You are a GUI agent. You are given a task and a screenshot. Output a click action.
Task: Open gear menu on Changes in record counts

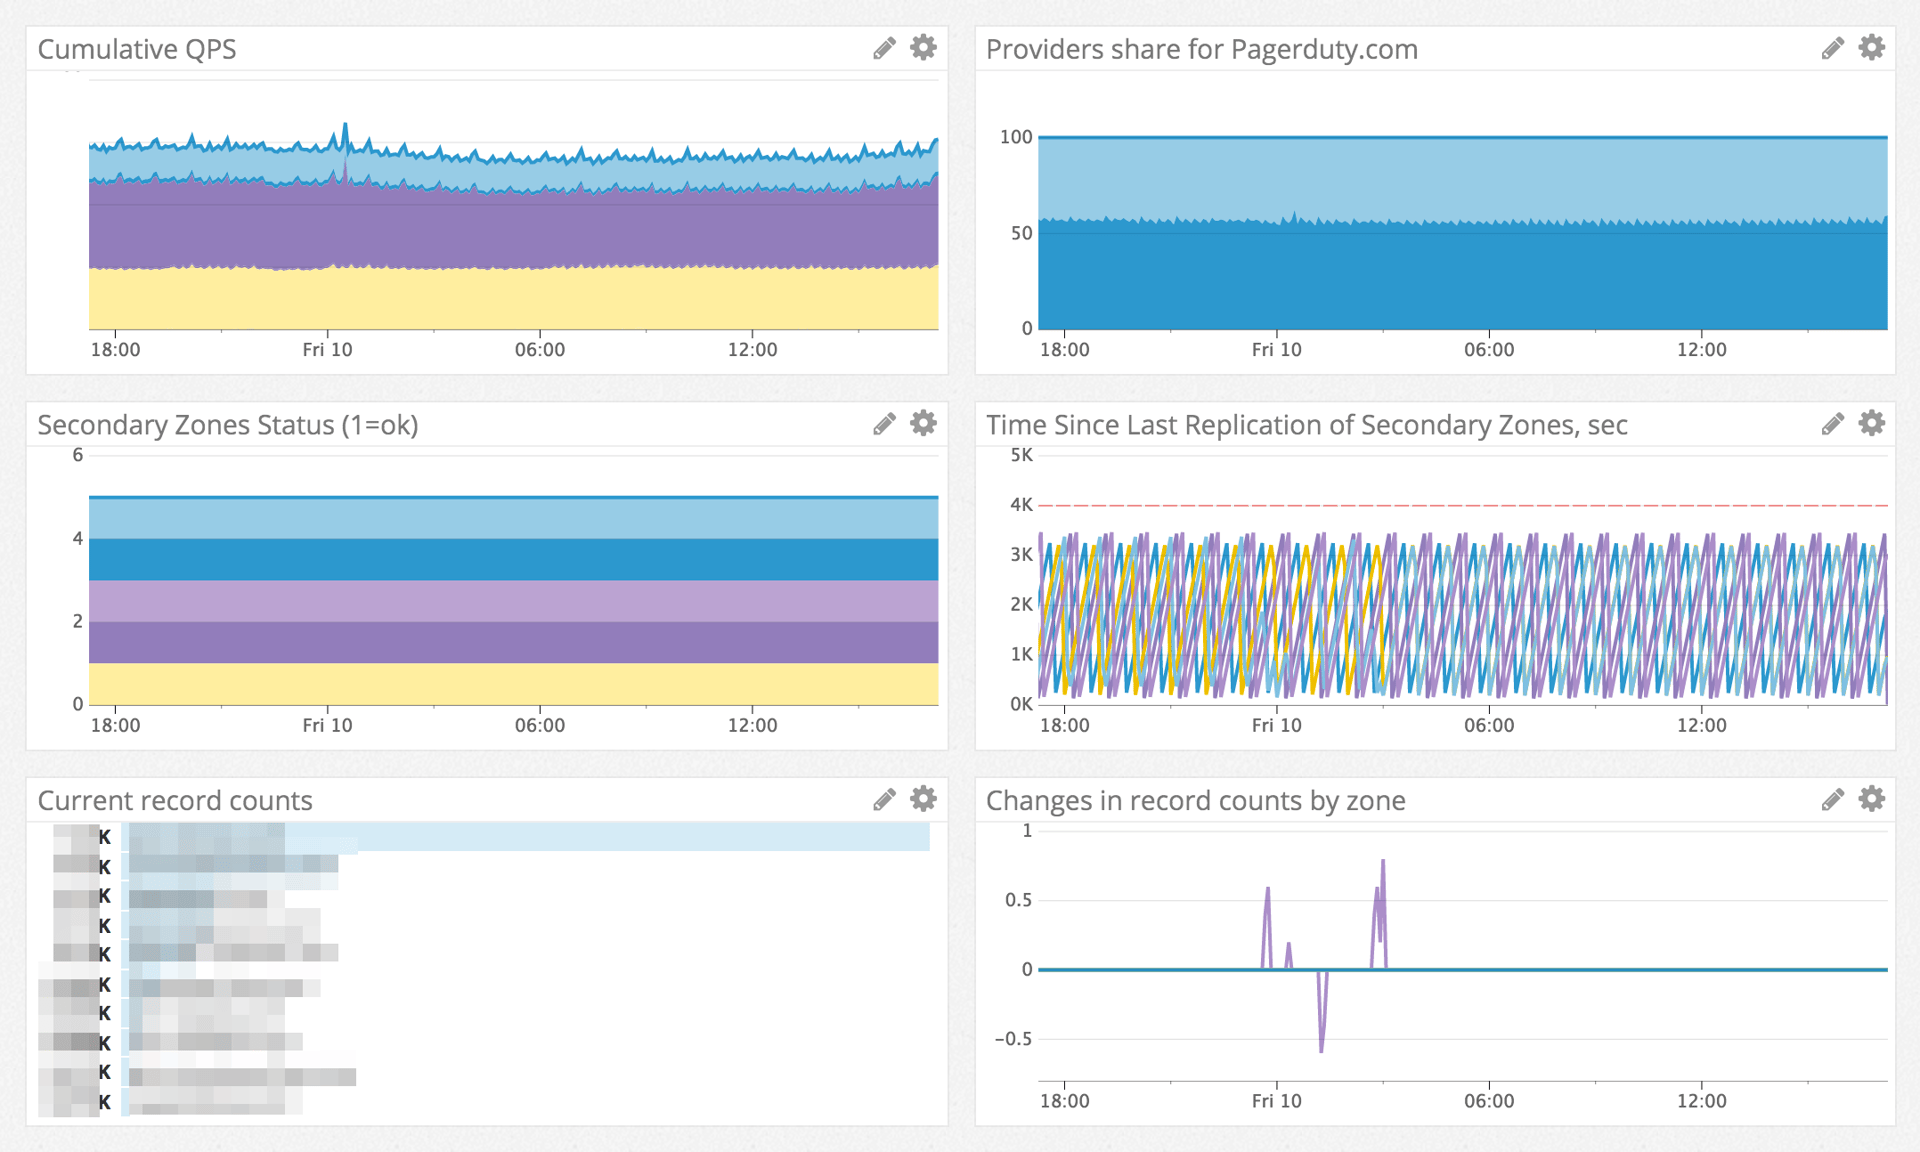point(1871,799)
